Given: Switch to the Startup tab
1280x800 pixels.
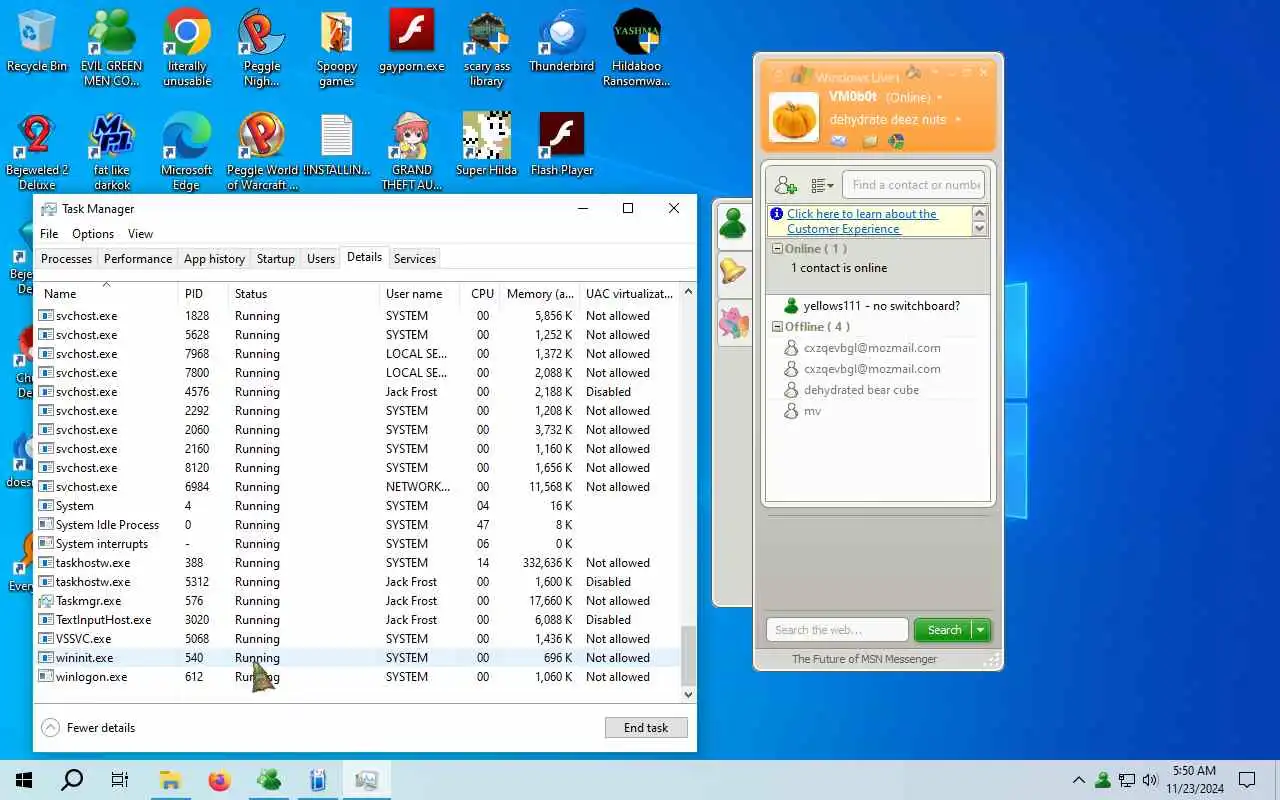Looking at the screenshot, I should coord(276,259).
